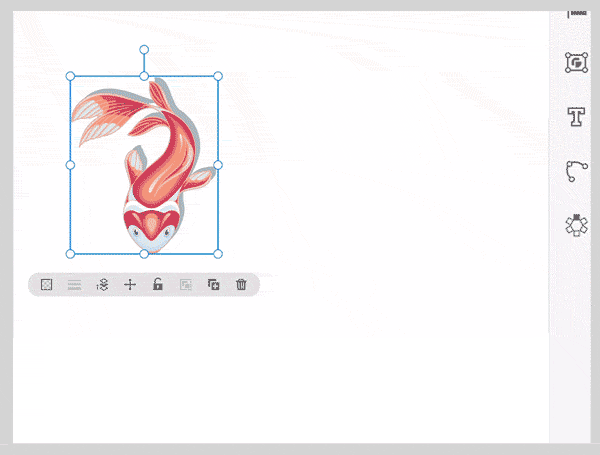The image size is (600, 455).
Task: Click the bottom-middle selection handle
Action: click(x=144, y=254)
